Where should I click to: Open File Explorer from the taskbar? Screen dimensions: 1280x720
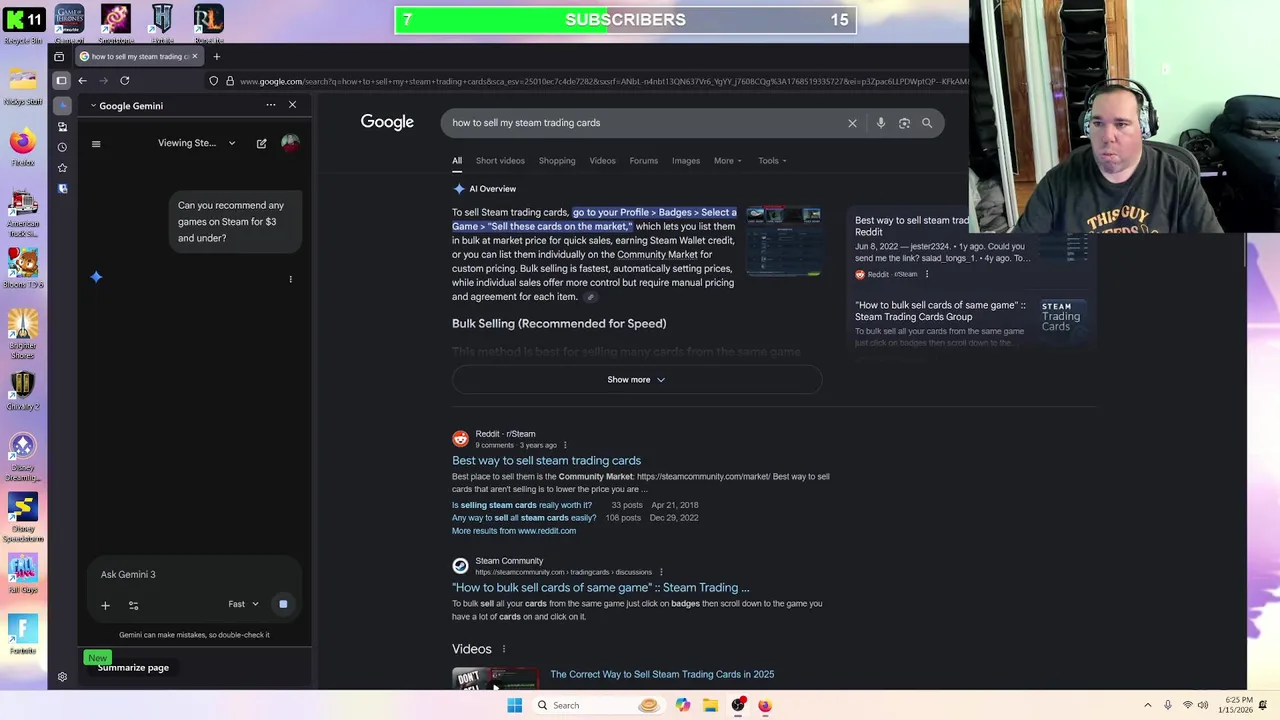click(x=710, y=705)
